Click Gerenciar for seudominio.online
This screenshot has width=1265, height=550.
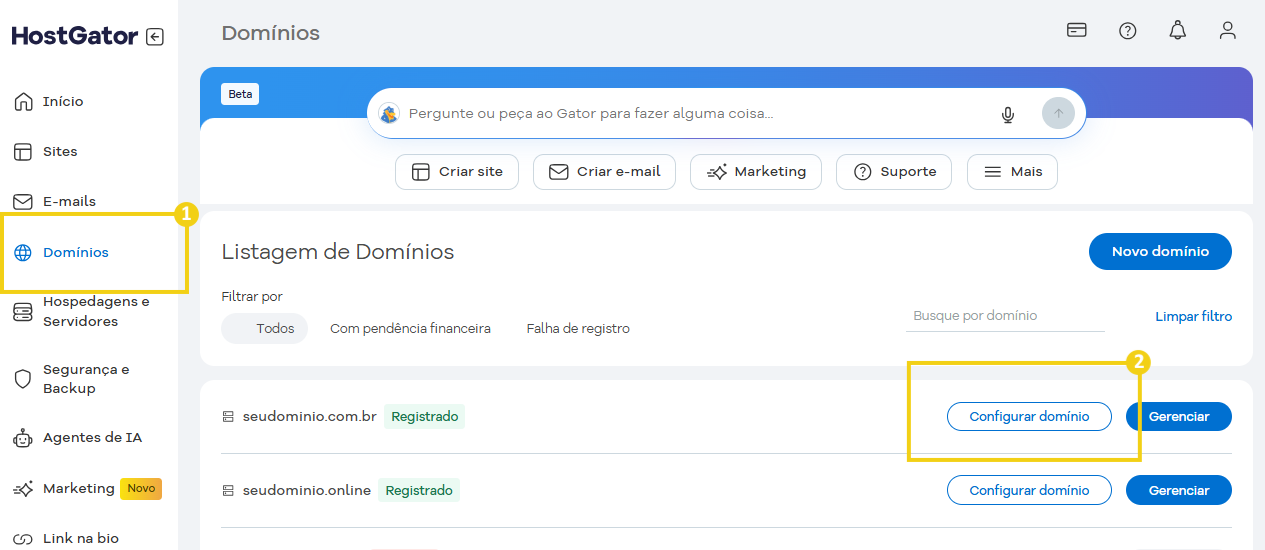pyautogui.click(x=1179, y=490)
